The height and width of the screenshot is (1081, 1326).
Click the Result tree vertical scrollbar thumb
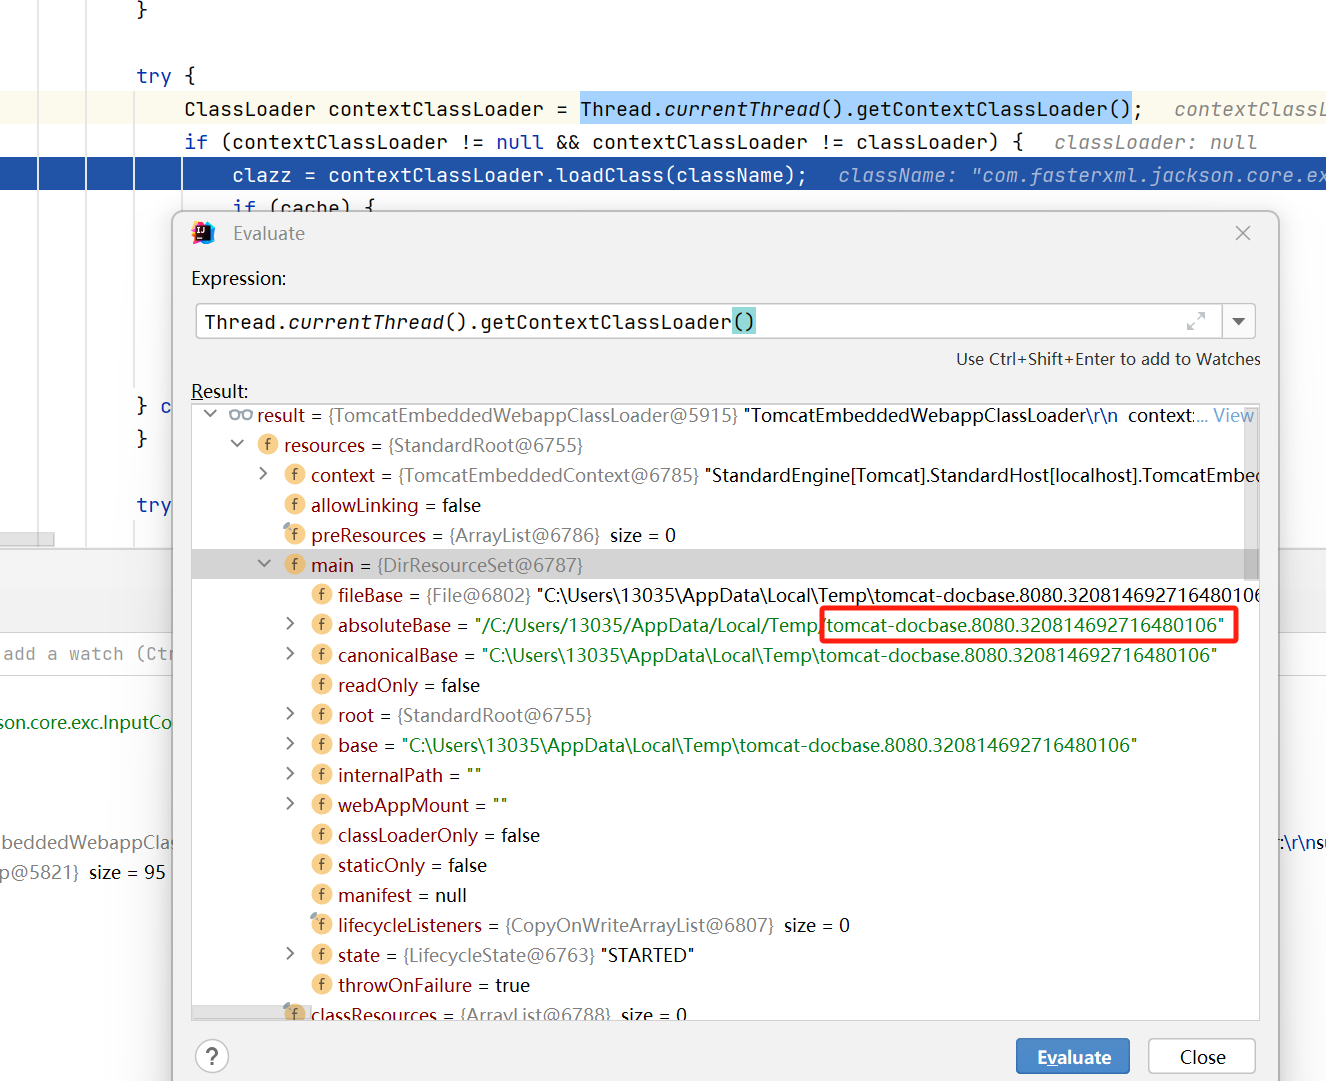(1251, 492)
